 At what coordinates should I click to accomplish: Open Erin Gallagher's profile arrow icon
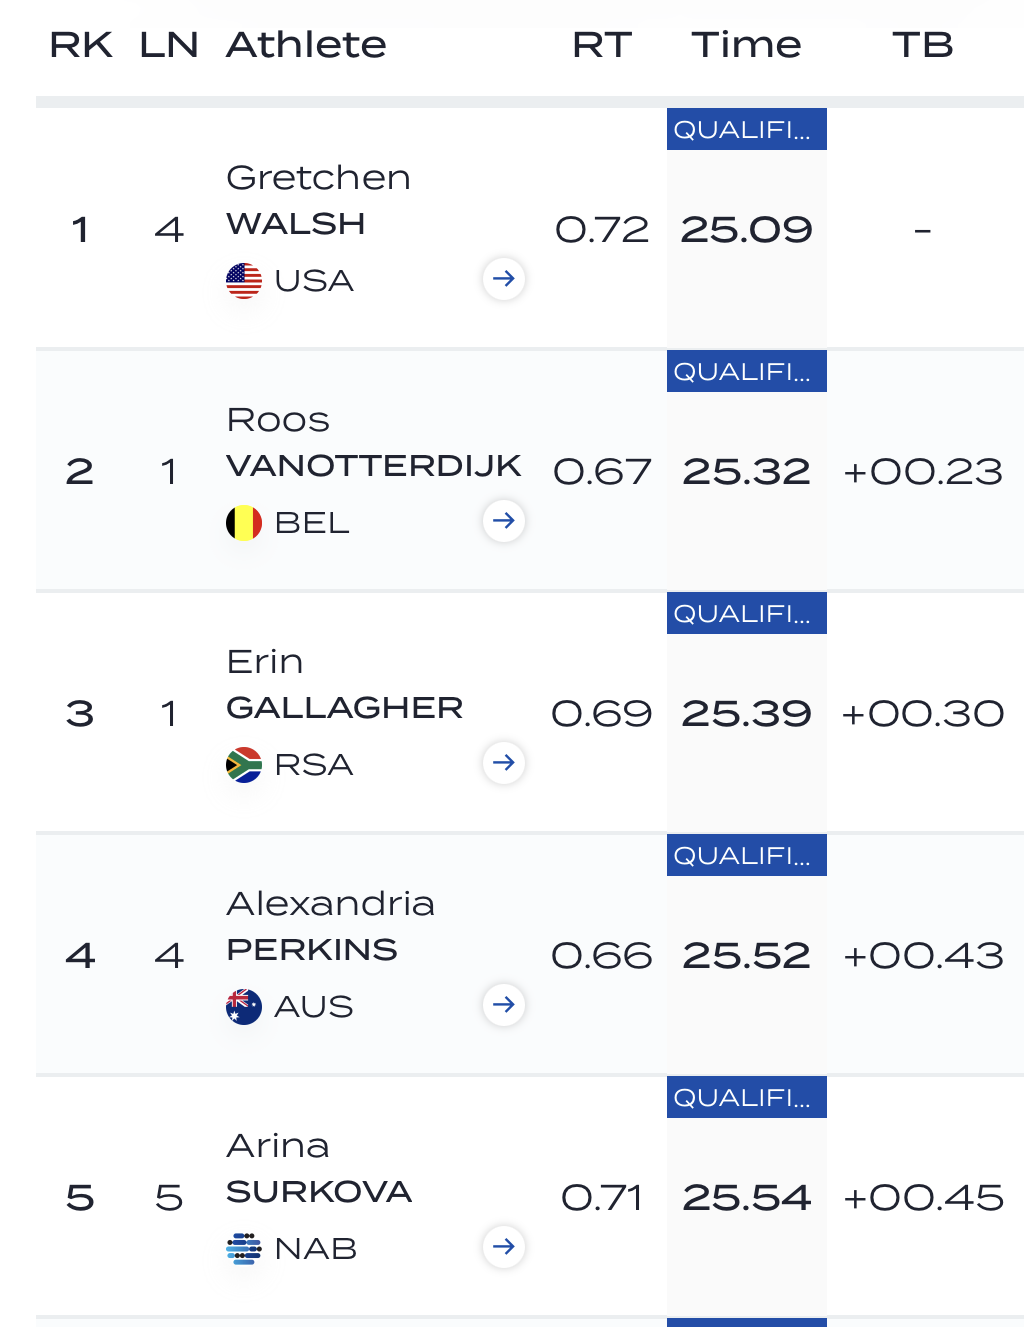pos(504,763)
